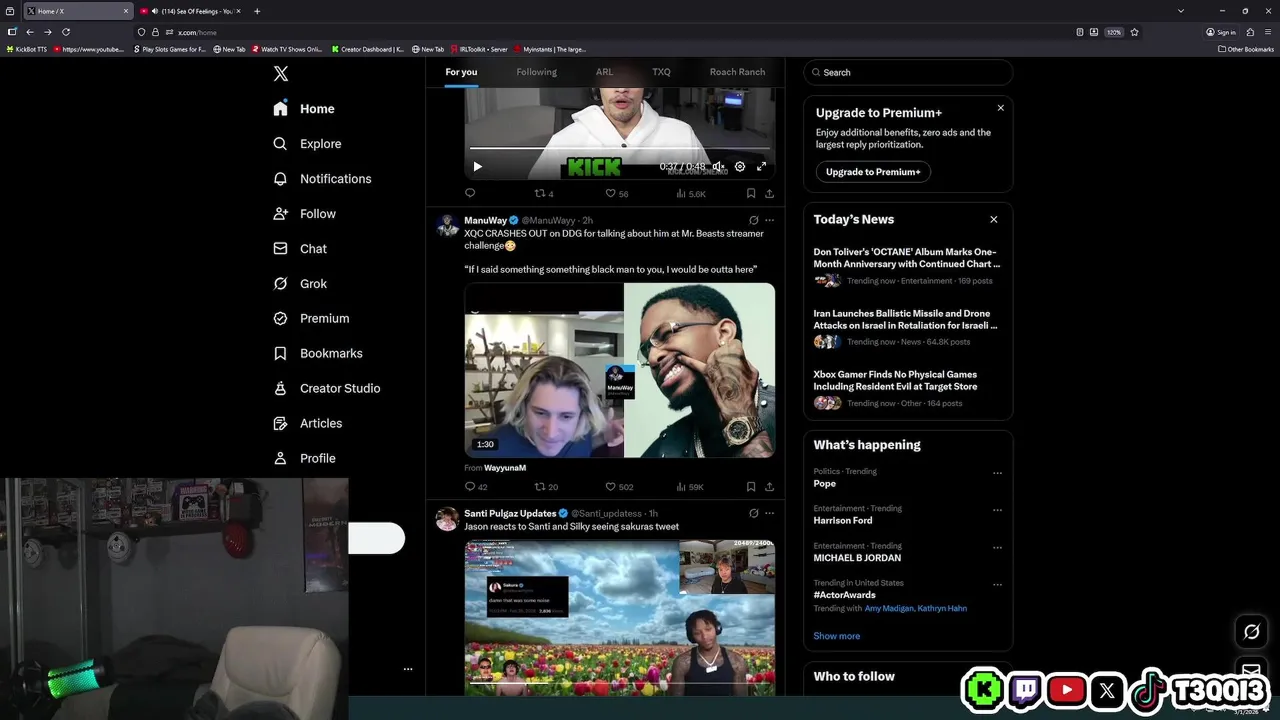Reload the browser page

(x=66, y=32)
